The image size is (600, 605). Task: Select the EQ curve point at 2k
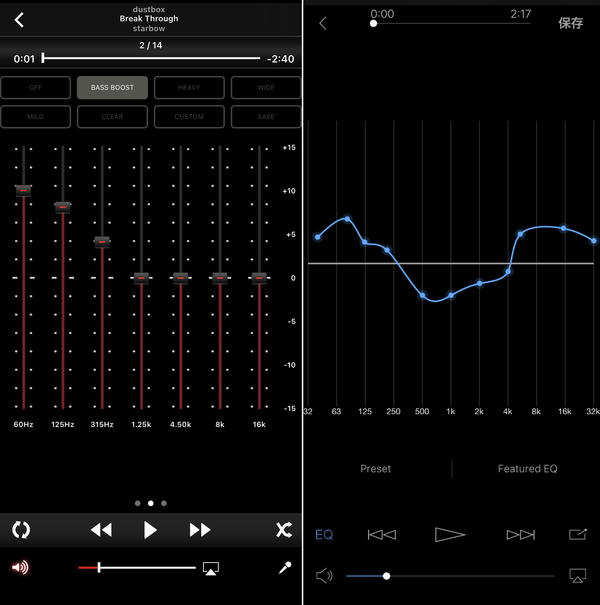pyautogui.click(x=480, y=284)
